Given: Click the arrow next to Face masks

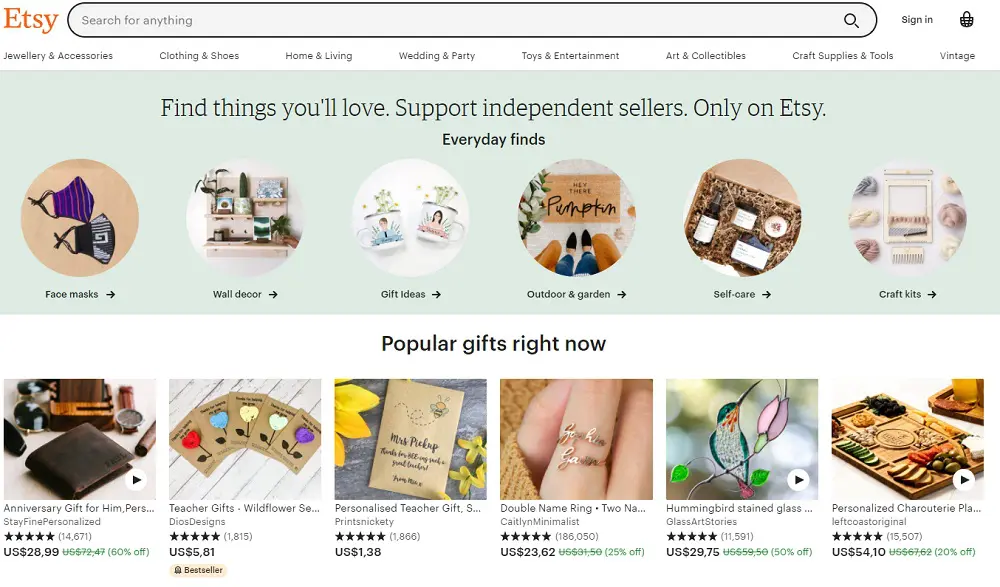Looking at the screenshot, I should pyautogui.click(x=112, y=294).
